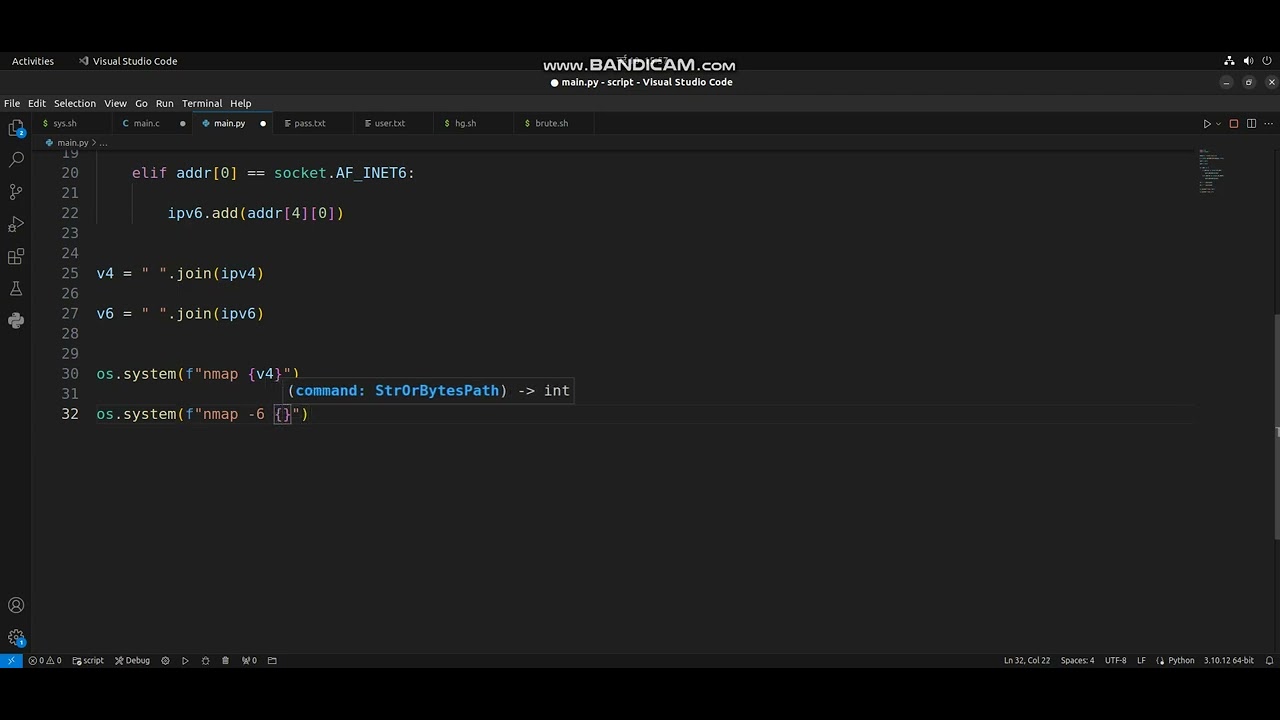
Task: Open the Python sidebar view
Action: pos(16,321)
